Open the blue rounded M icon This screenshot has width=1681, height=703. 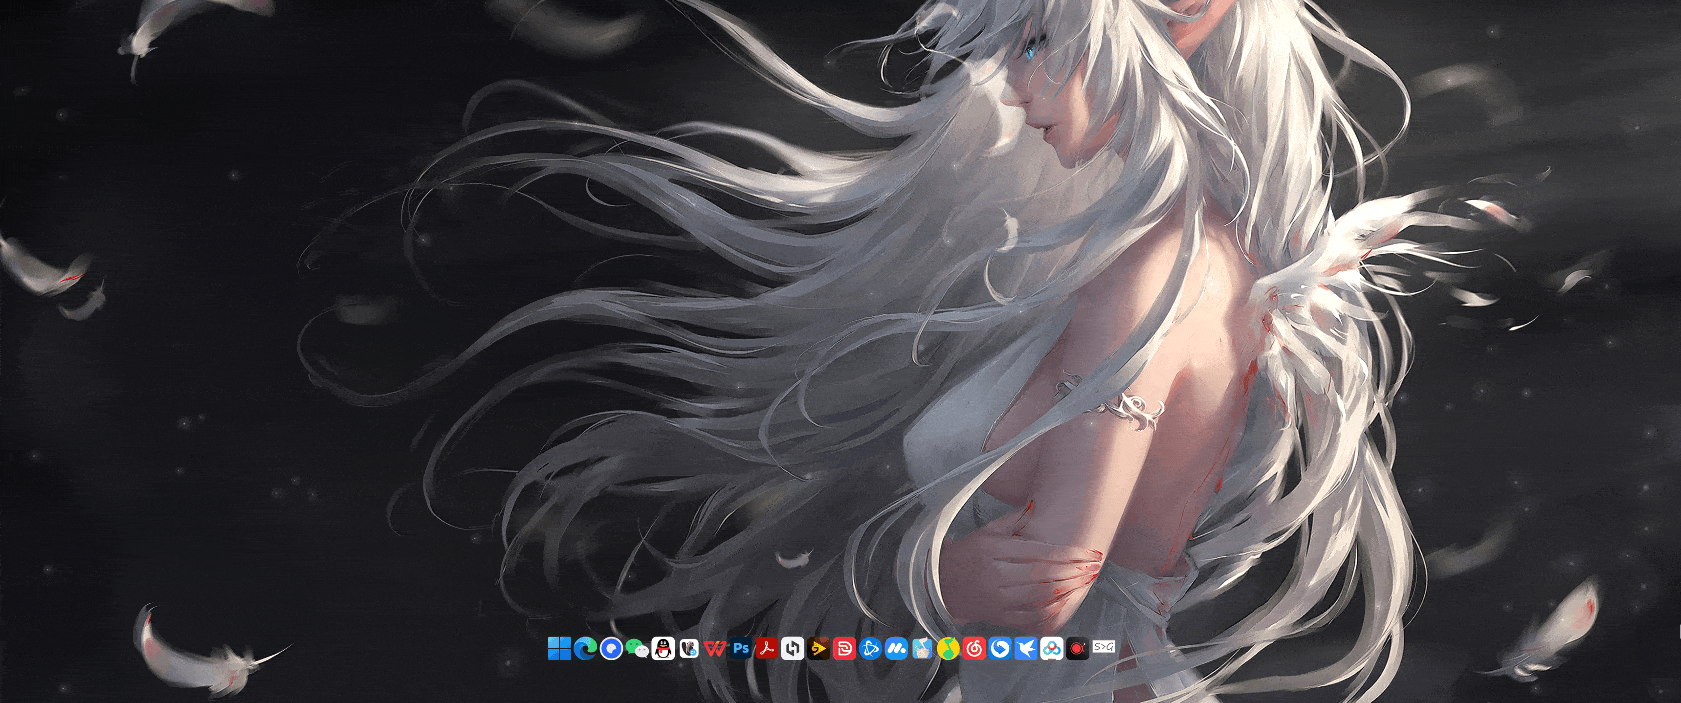click(x=897, y=648)
